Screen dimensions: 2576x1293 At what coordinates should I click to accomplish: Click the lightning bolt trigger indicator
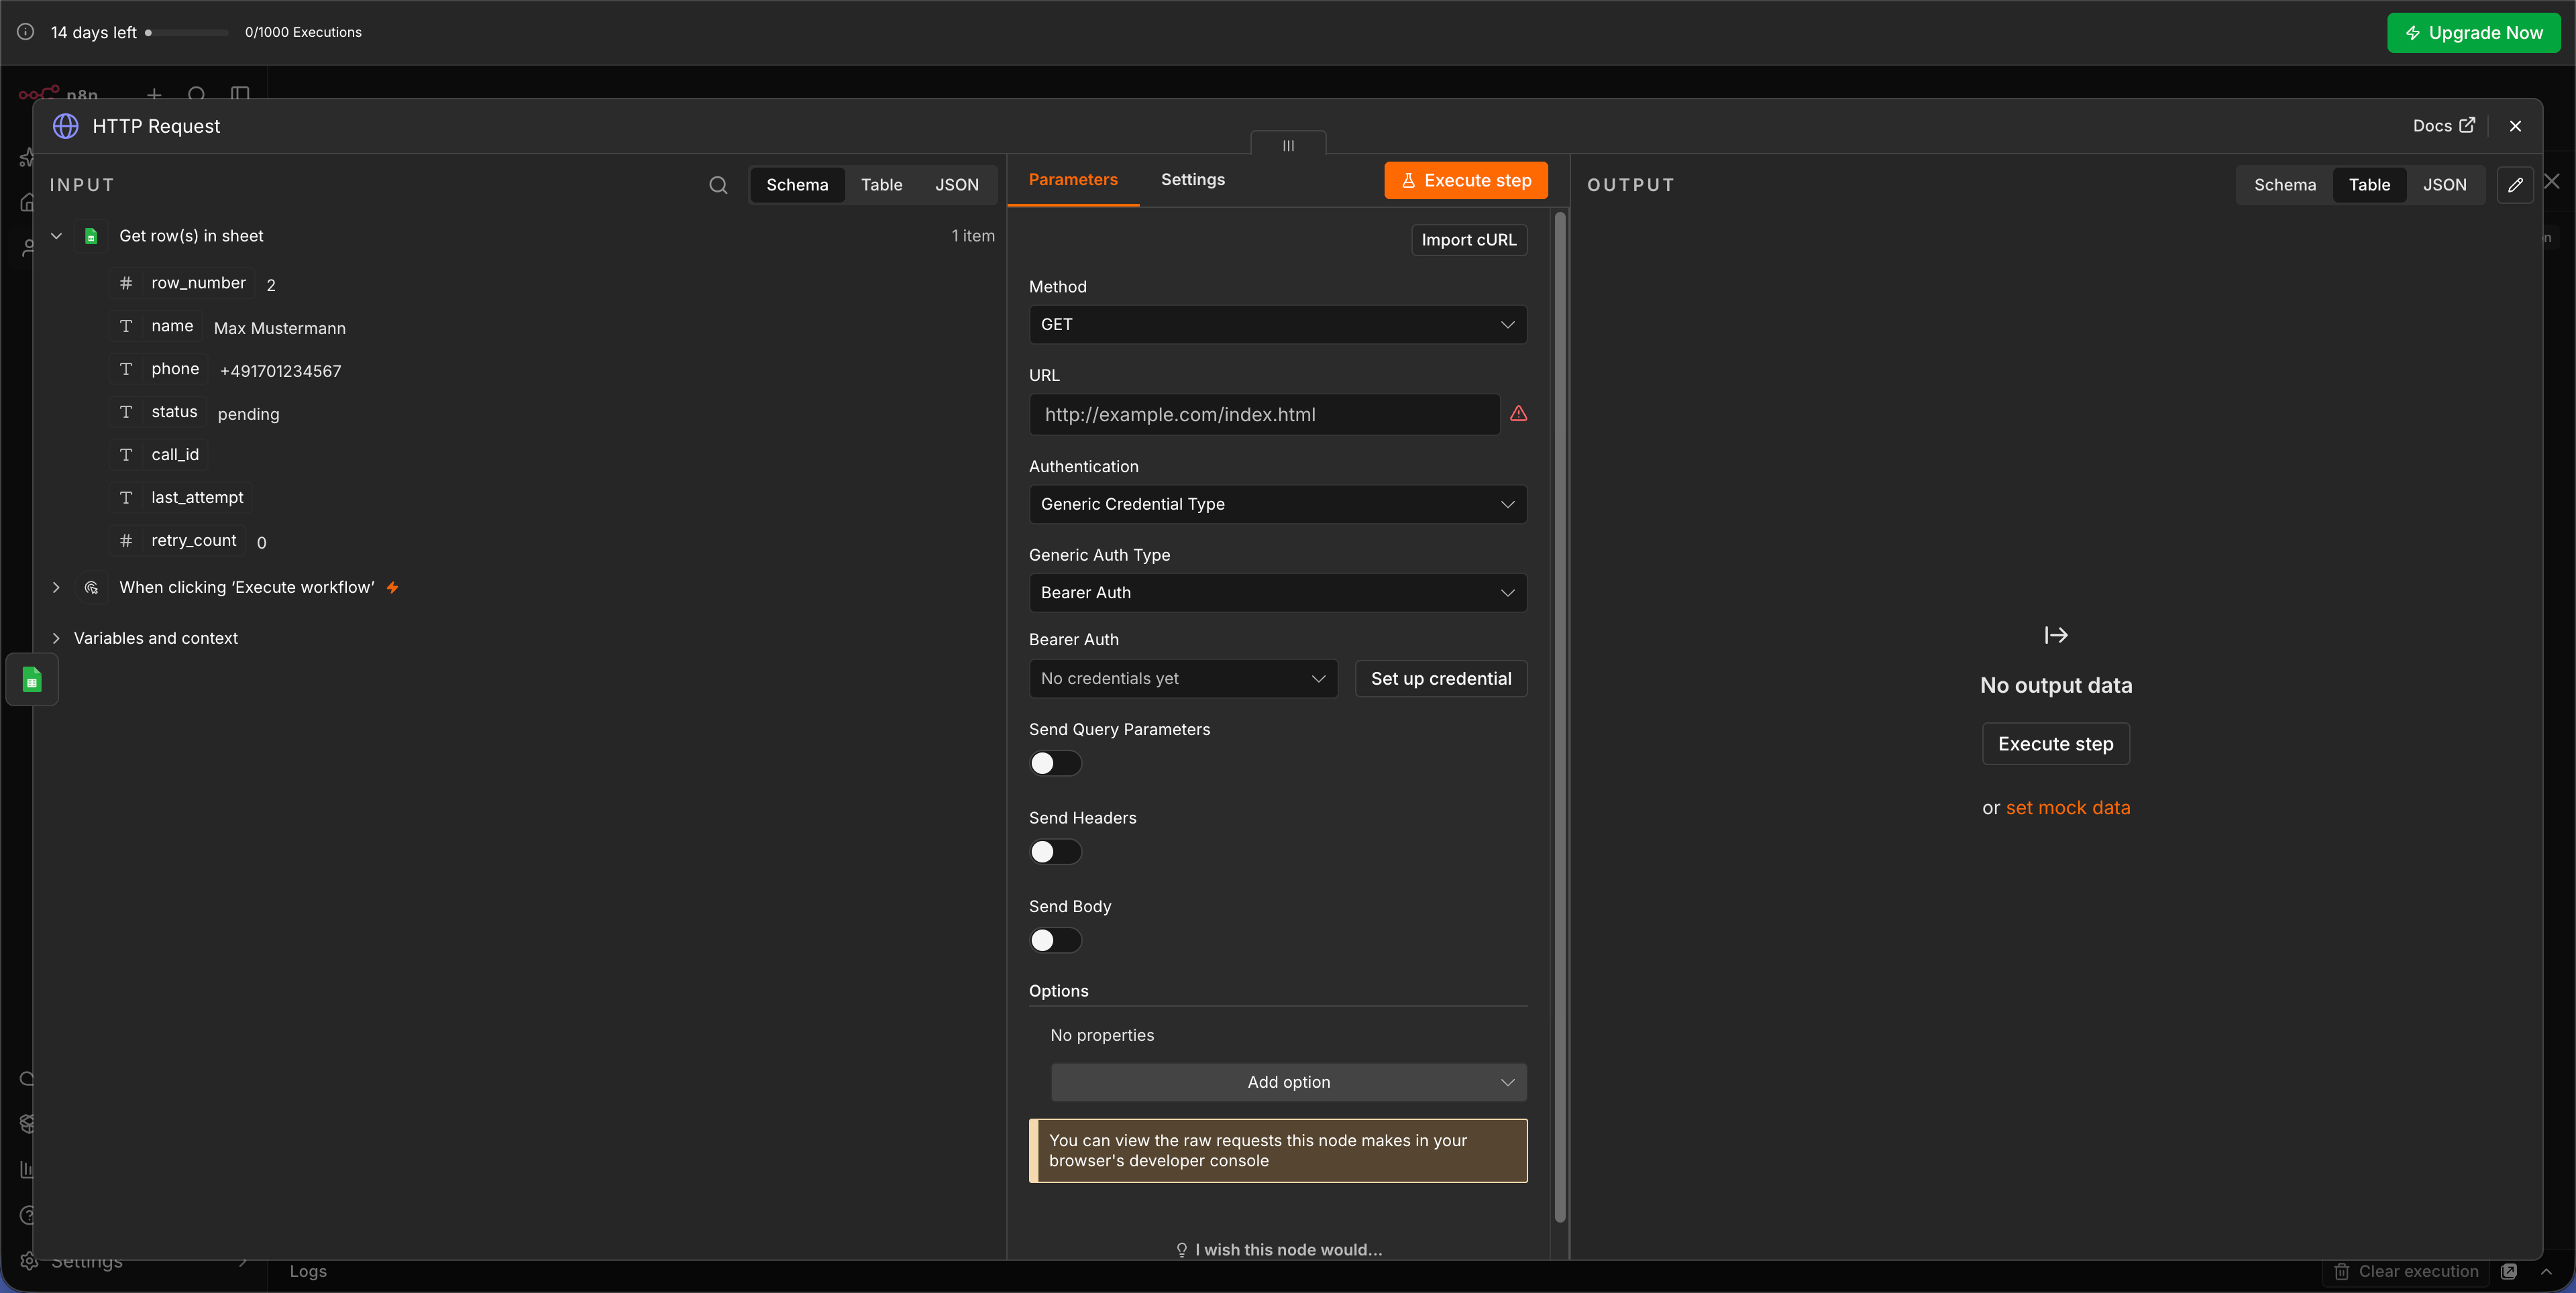(x=393, y=588)
